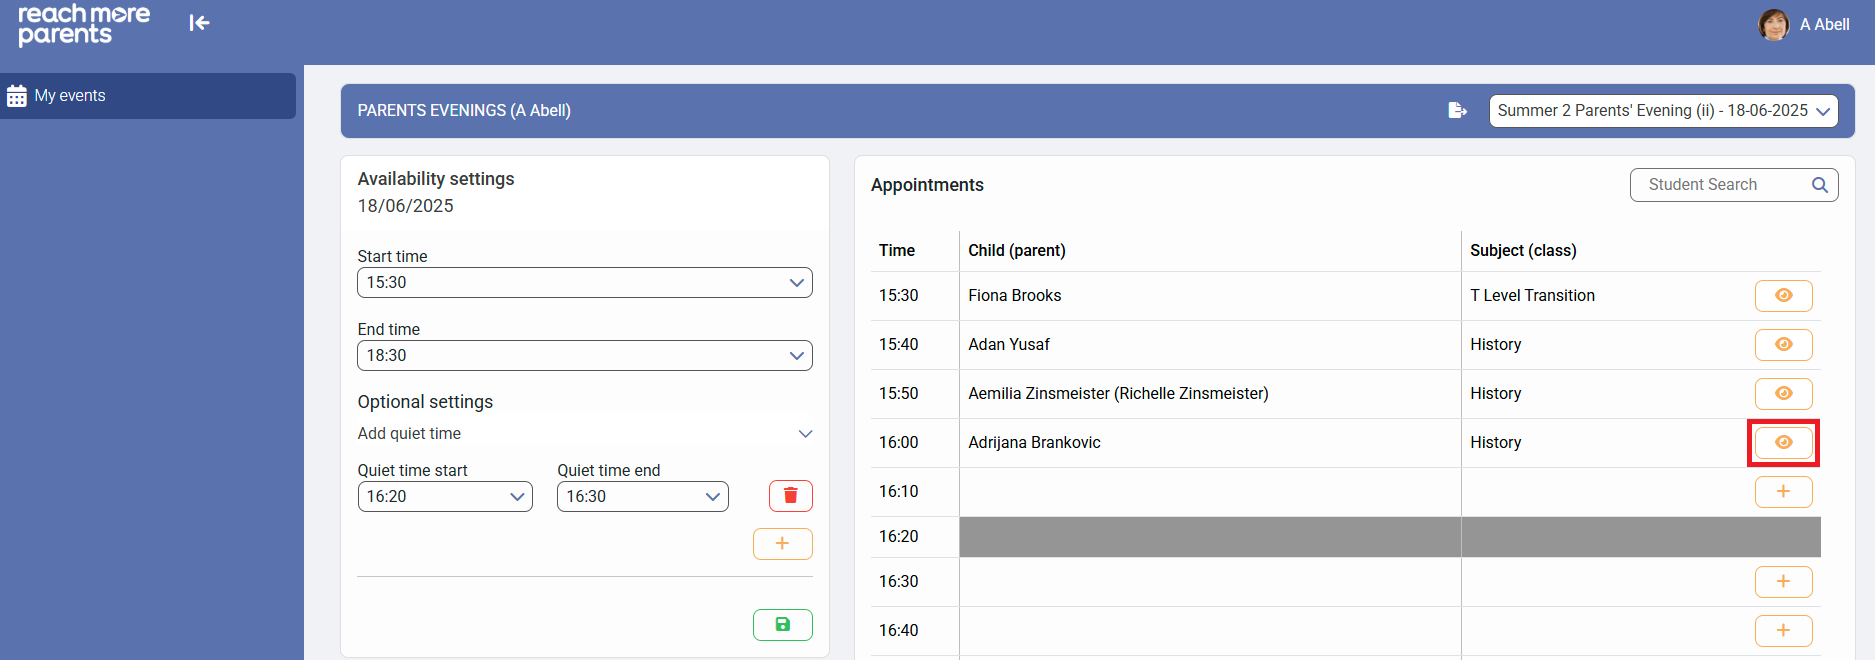View Adan Yusaf appointment via eye icon
Image resolution: width=1875 pixels, height=660 pixels.
click(x=1783, y=345)
